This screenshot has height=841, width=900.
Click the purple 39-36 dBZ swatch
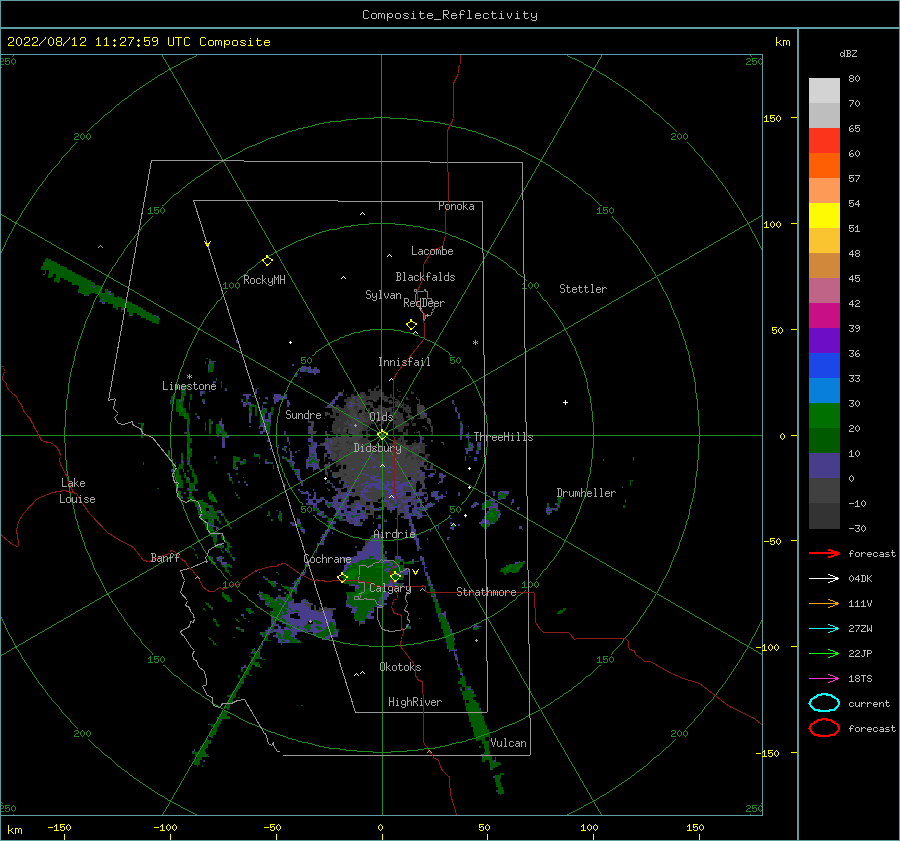[x=824, y=340]
